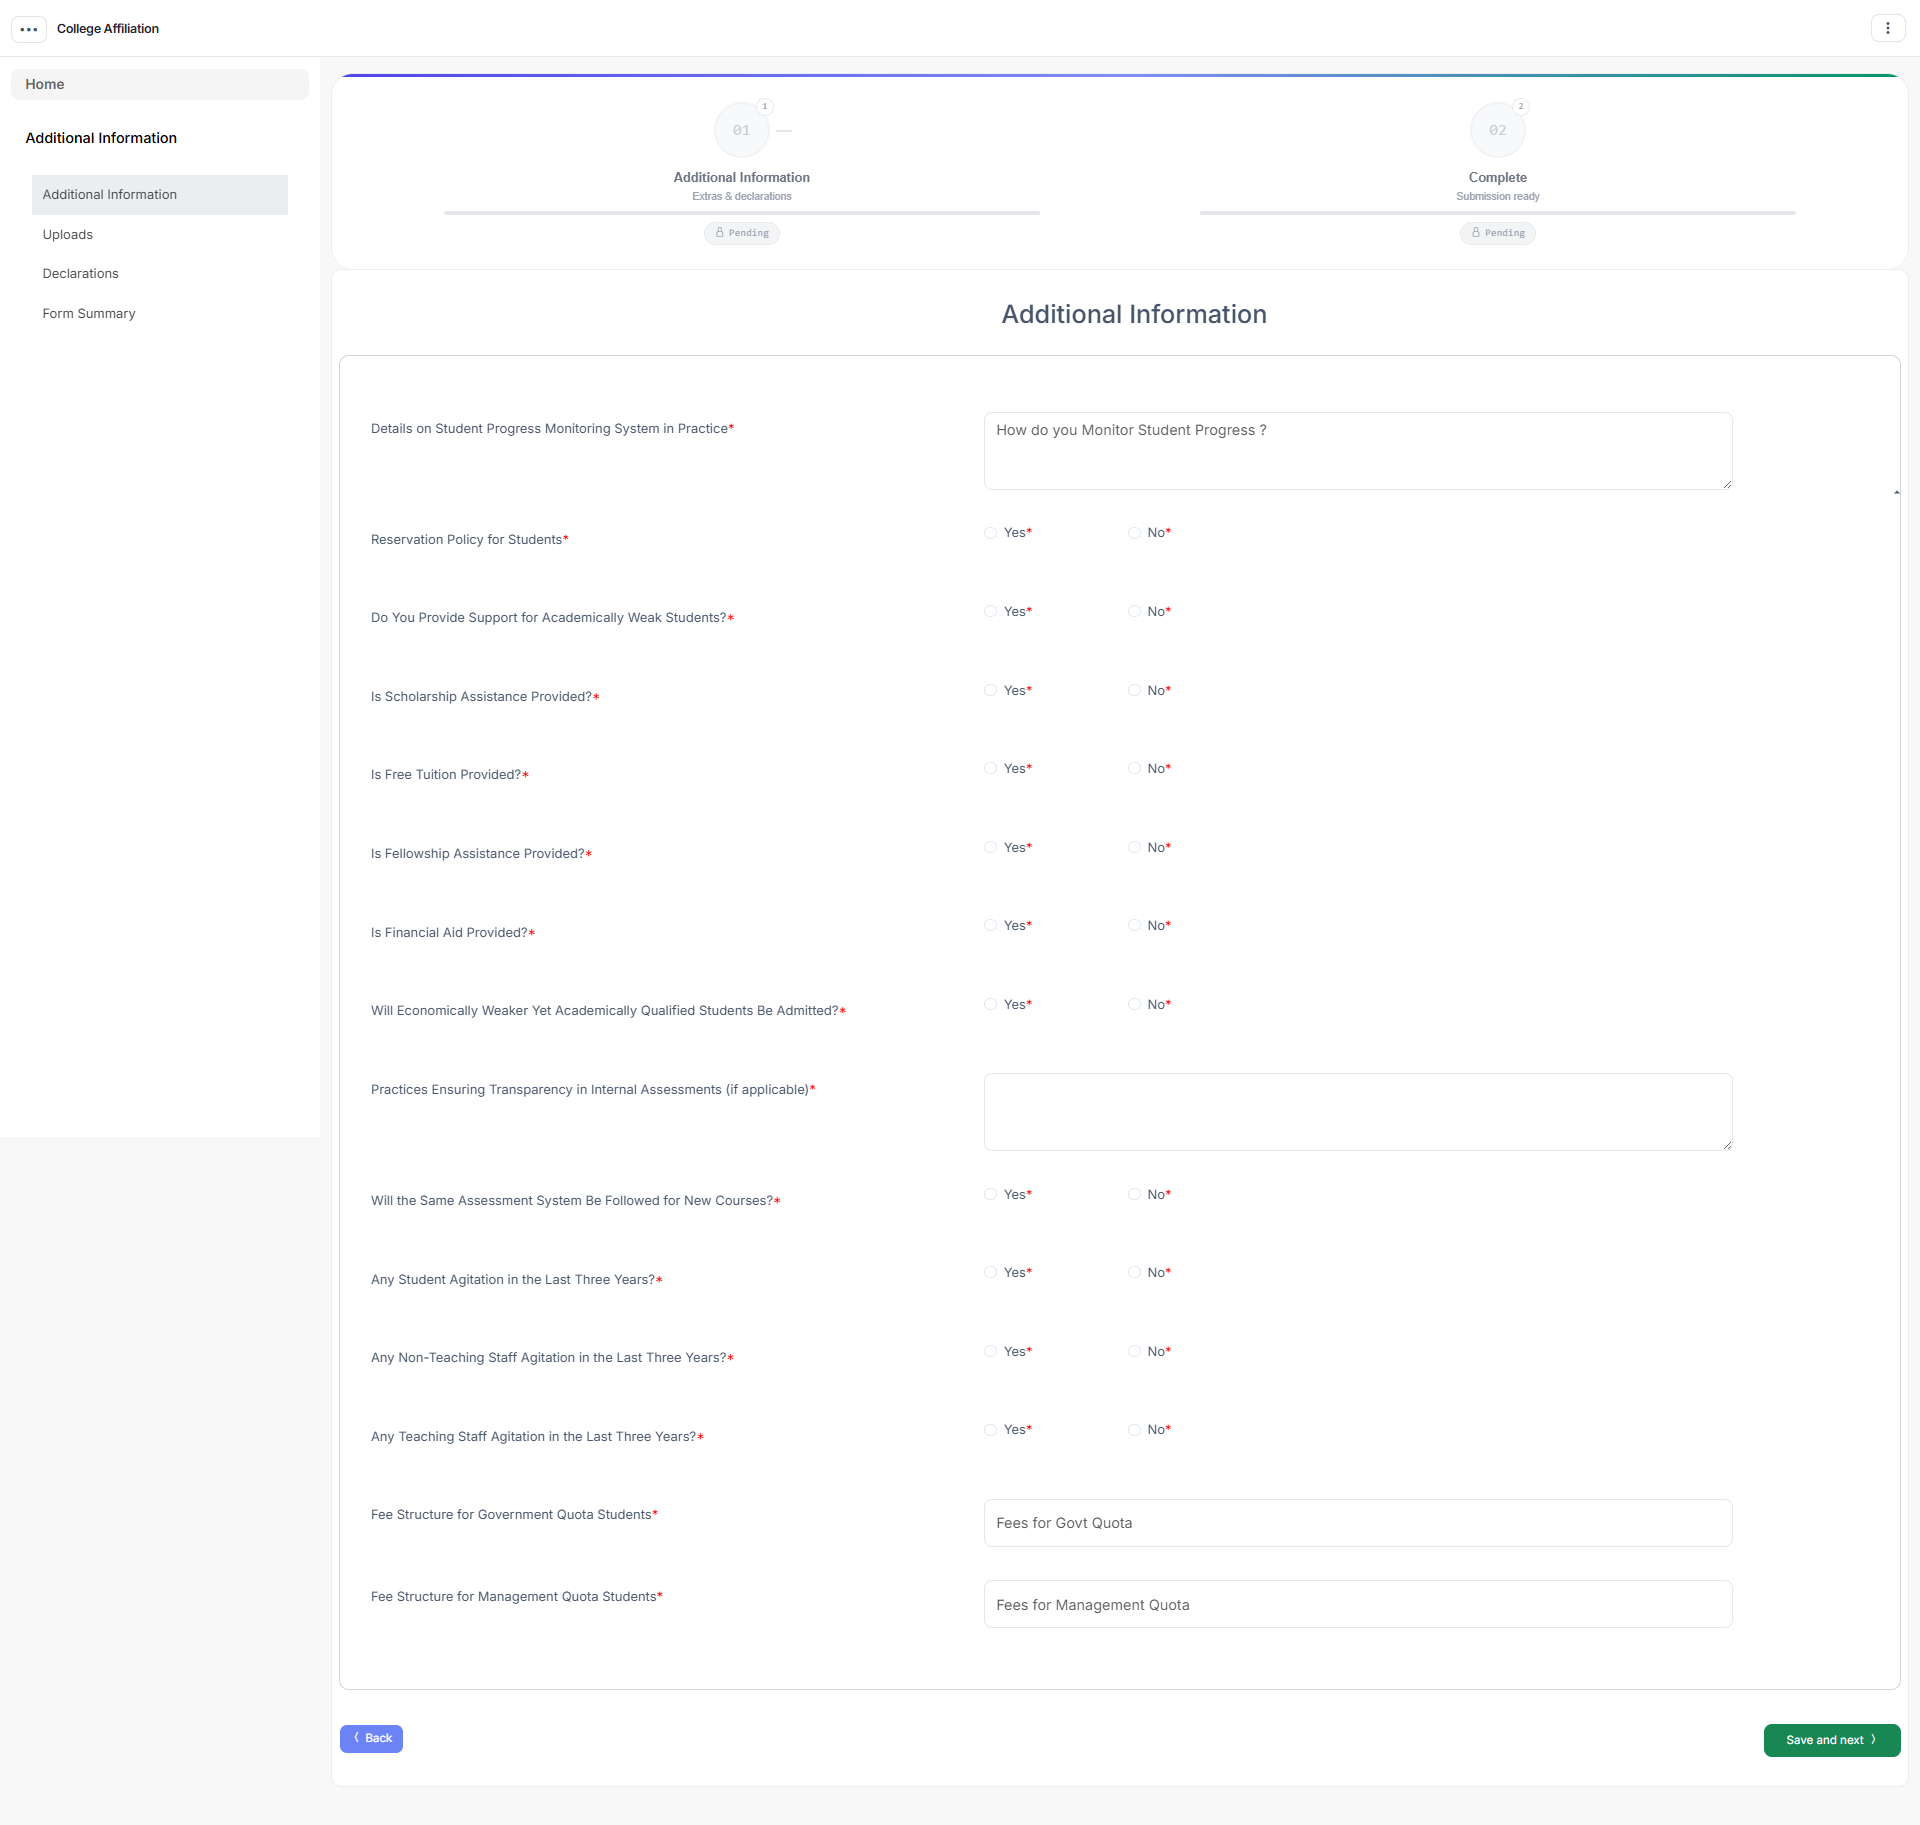Click the Additional Information sidebar heading
The image size is (1920, 1825).
[x=101, y=138]
